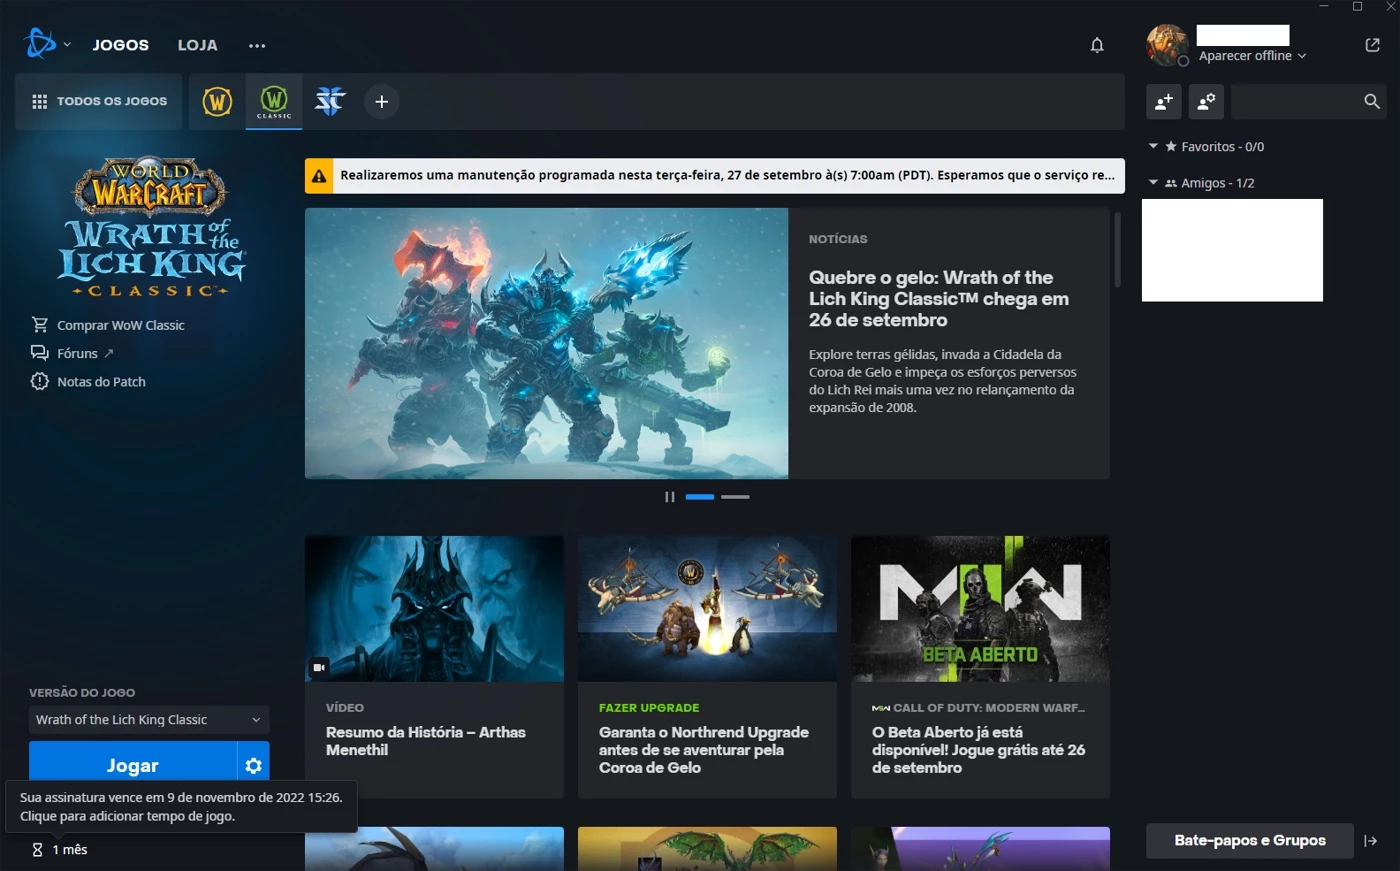The width and height of the screenshot is (1400, 871).
Task: Click the maintenance warning icon
Action: pos(319,176)
